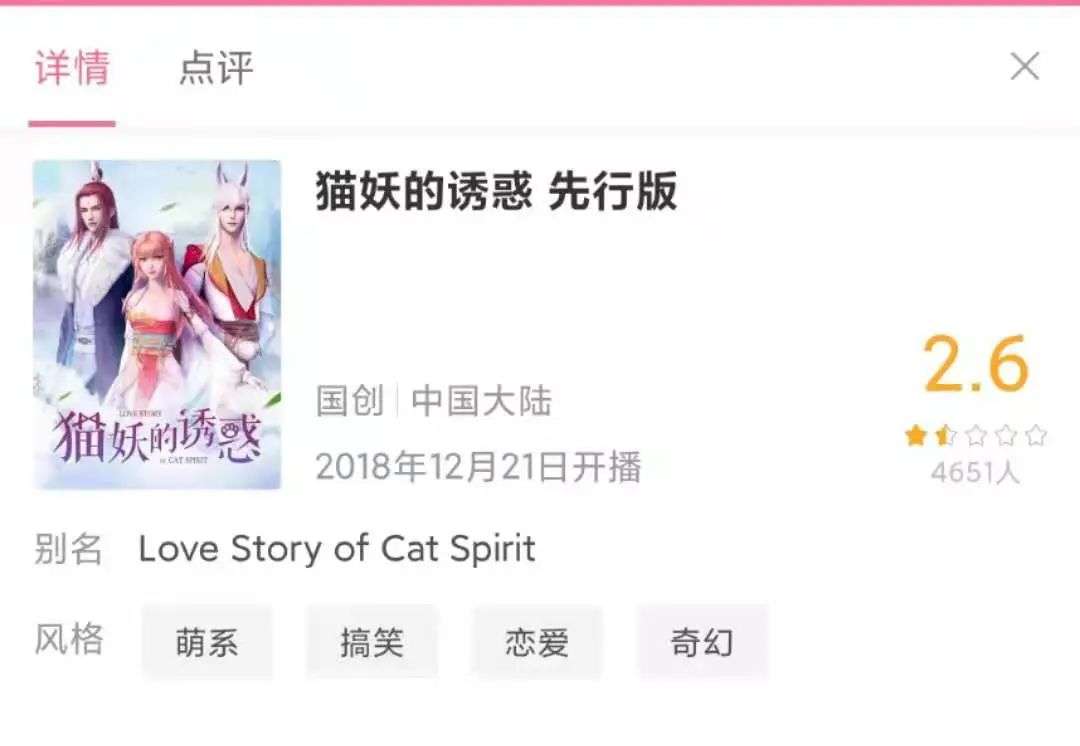Click the 4651人 rater count
Viewport: 1080px width, 746px height.
pyautogui.click(x=975, y=473)
